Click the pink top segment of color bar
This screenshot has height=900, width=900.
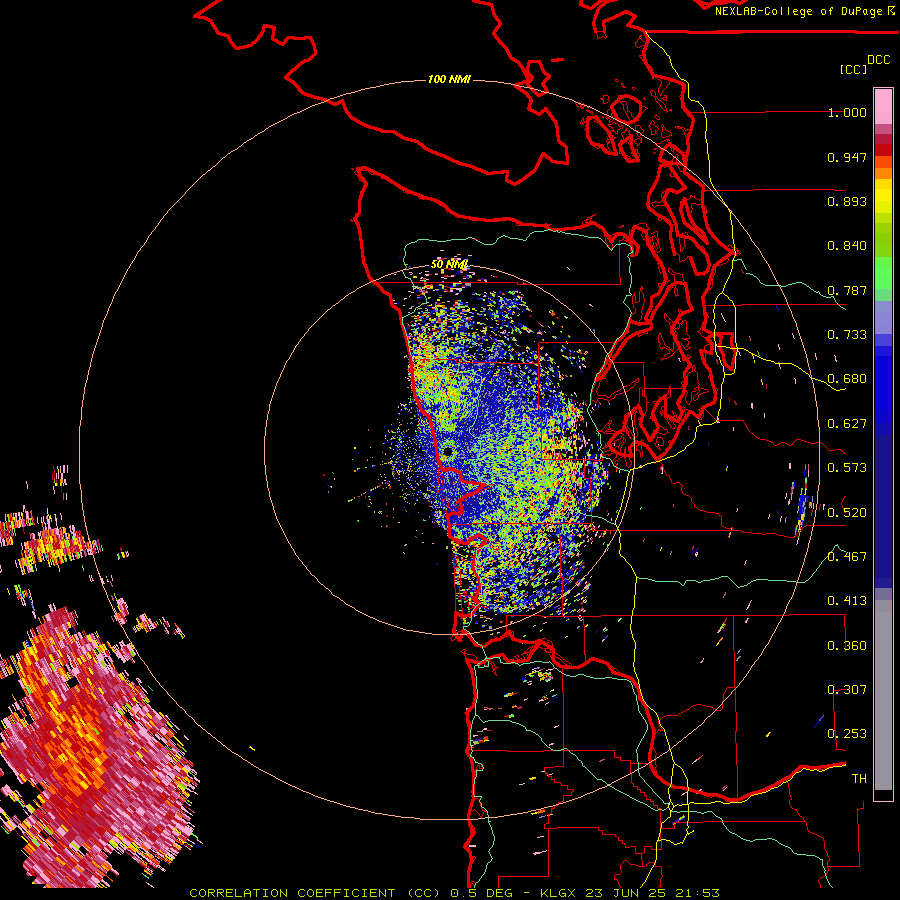click(883, 106)
